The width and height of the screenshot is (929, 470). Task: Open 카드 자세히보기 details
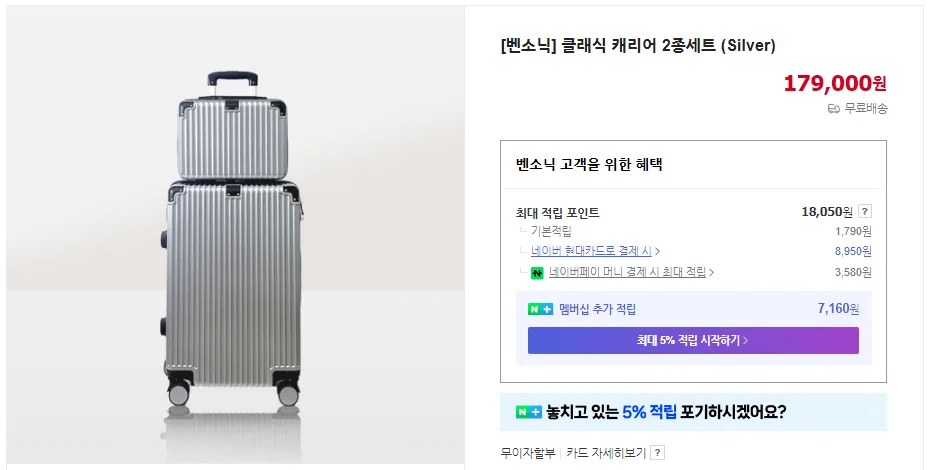click(x=606, y=453)
